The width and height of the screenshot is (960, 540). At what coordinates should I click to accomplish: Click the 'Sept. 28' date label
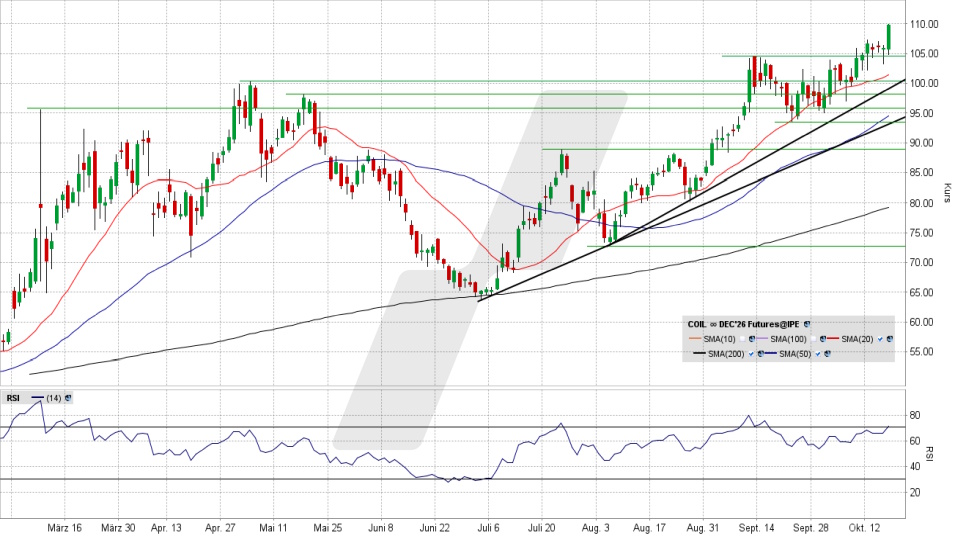click(x=811, y=528)
